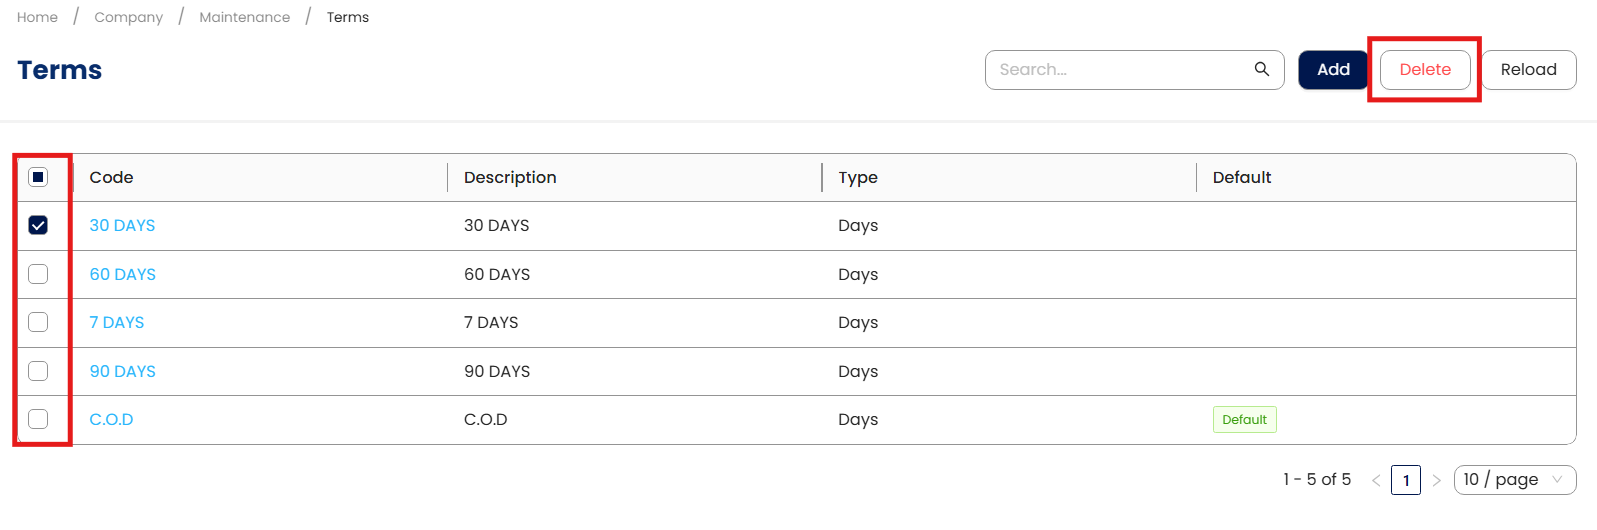This screenshot has width=1597, height=530.
Task: Click the search magnifier icon
Action: [1261, 69]
